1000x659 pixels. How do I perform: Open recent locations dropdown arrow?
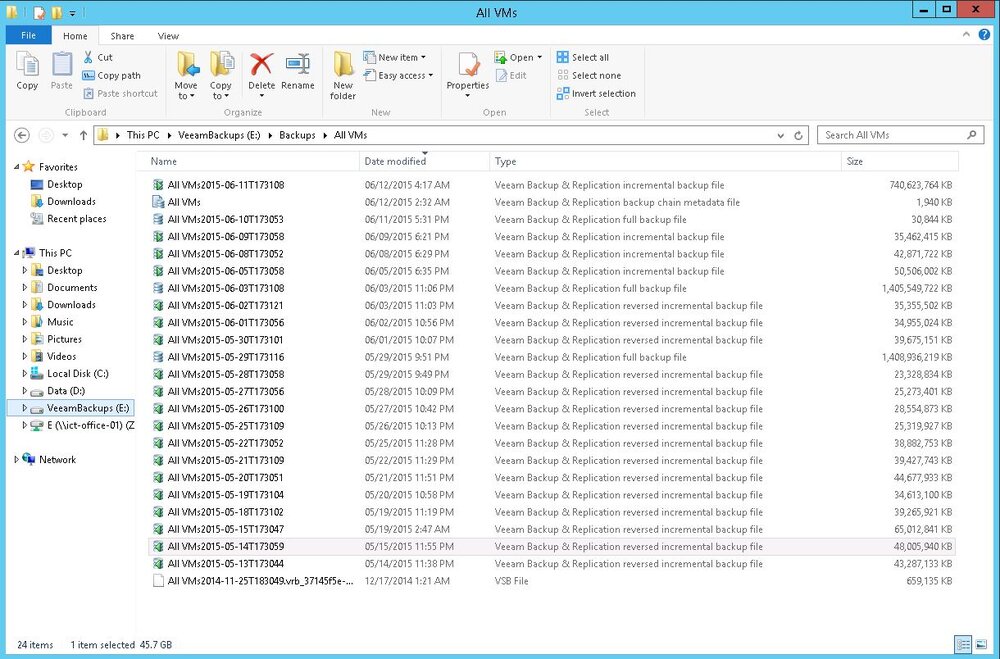pos(64,135)
